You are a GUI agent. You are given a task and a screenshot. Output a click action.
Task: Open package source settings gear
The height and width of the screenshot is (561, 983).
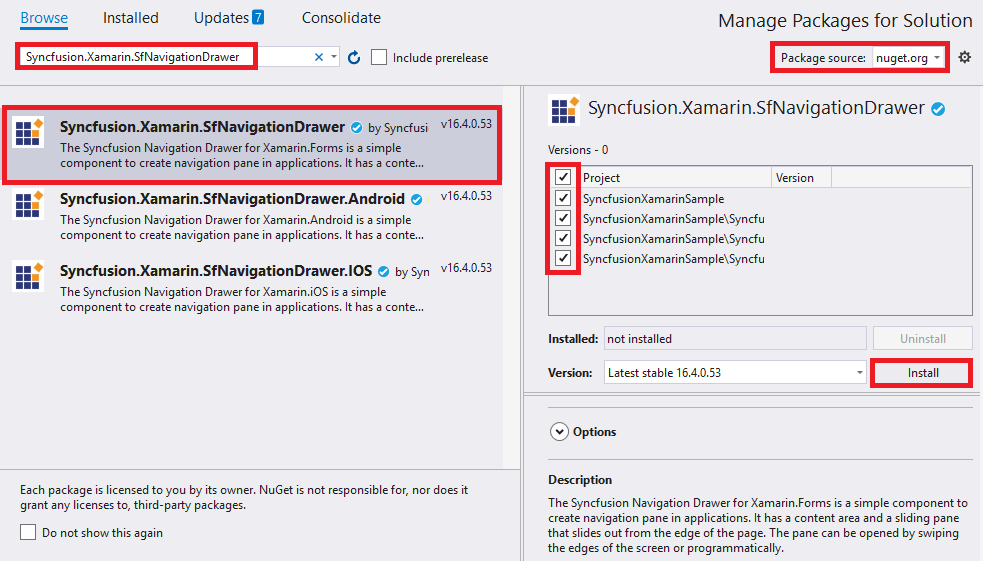point(964,58)
